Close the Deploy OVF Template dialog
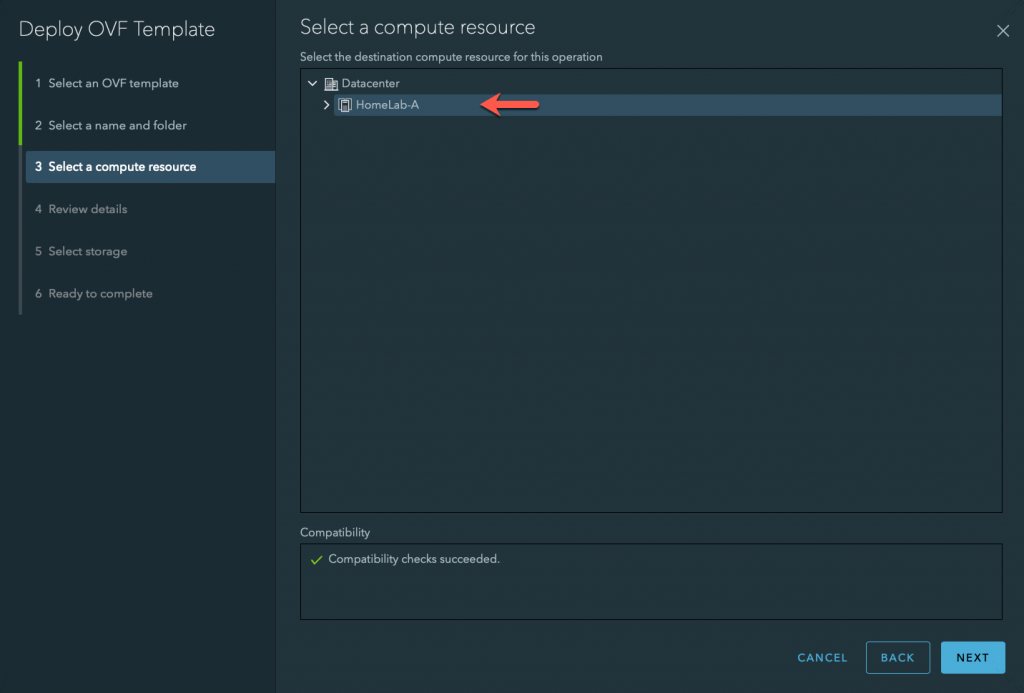This screenshot has height=693, width=1024. pyautogui.click(x=1003, y=31)
